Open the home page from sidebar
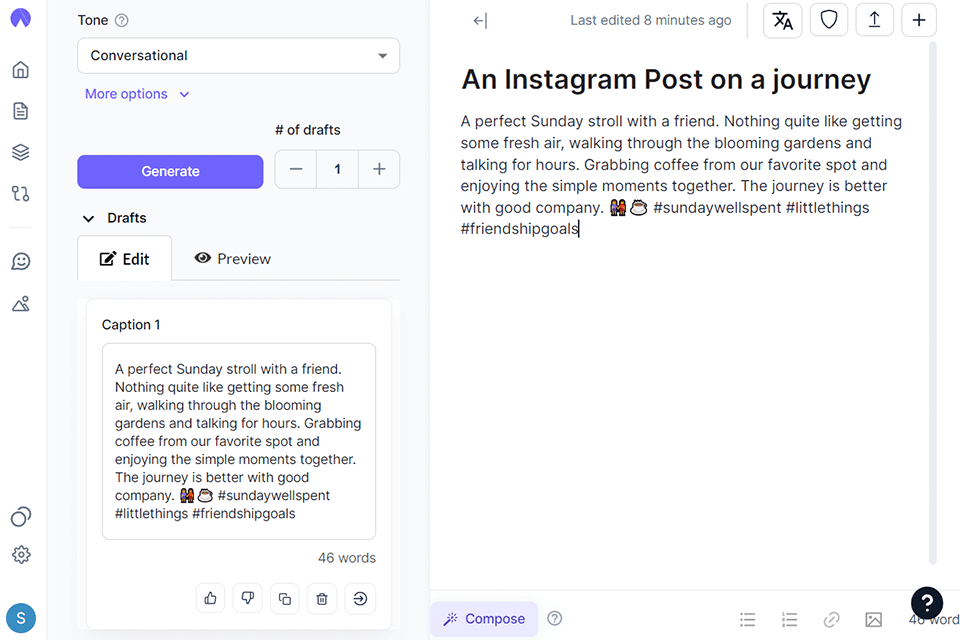The width and height of the screenshot is (960, 640). tap(21, 70)
